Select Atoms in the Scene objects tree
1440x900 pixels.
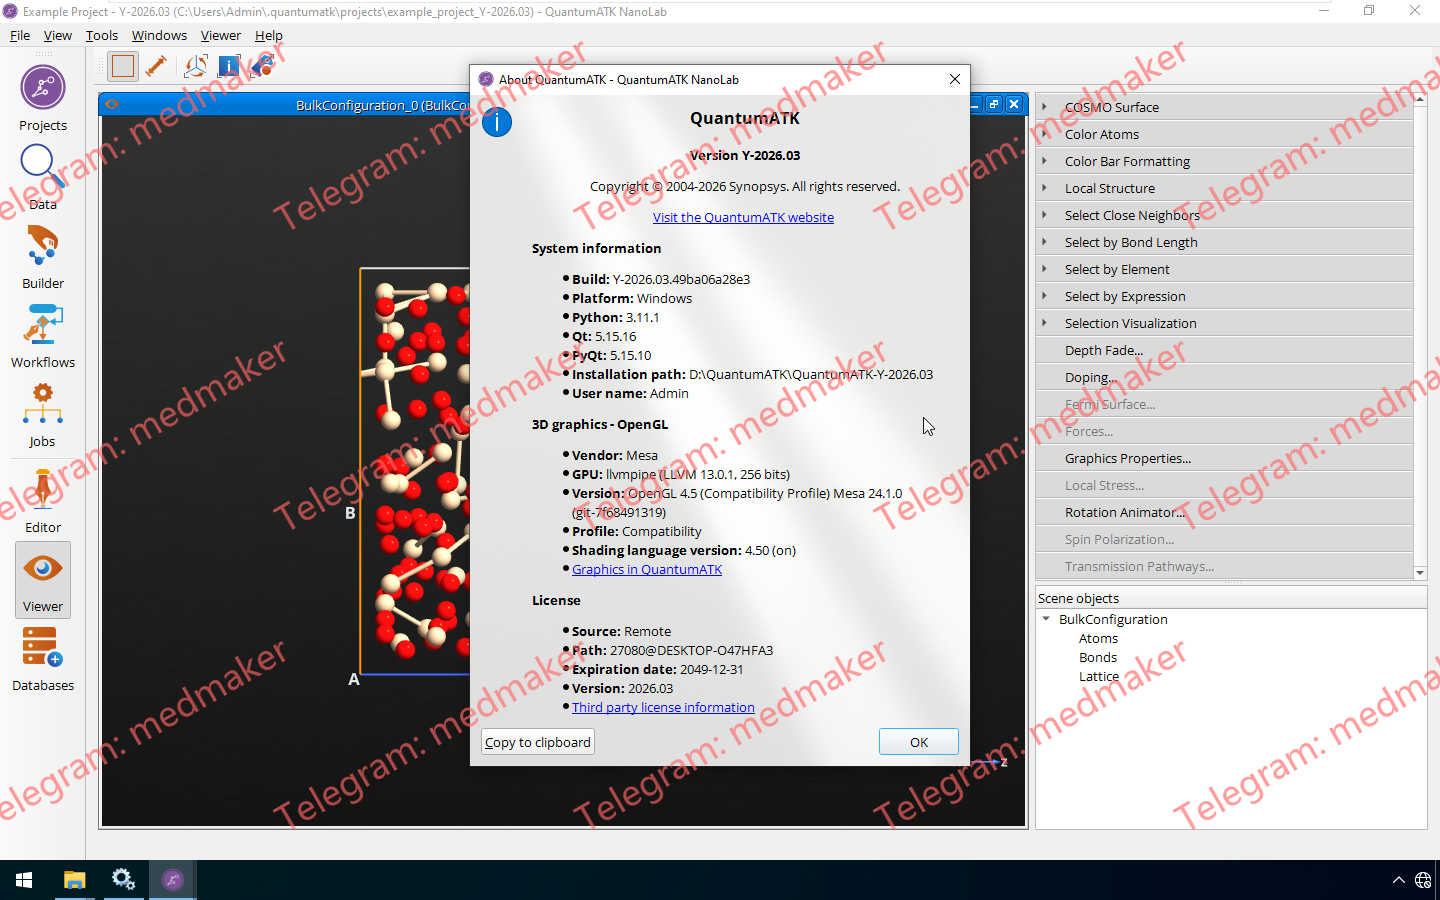click(1098, 638)
